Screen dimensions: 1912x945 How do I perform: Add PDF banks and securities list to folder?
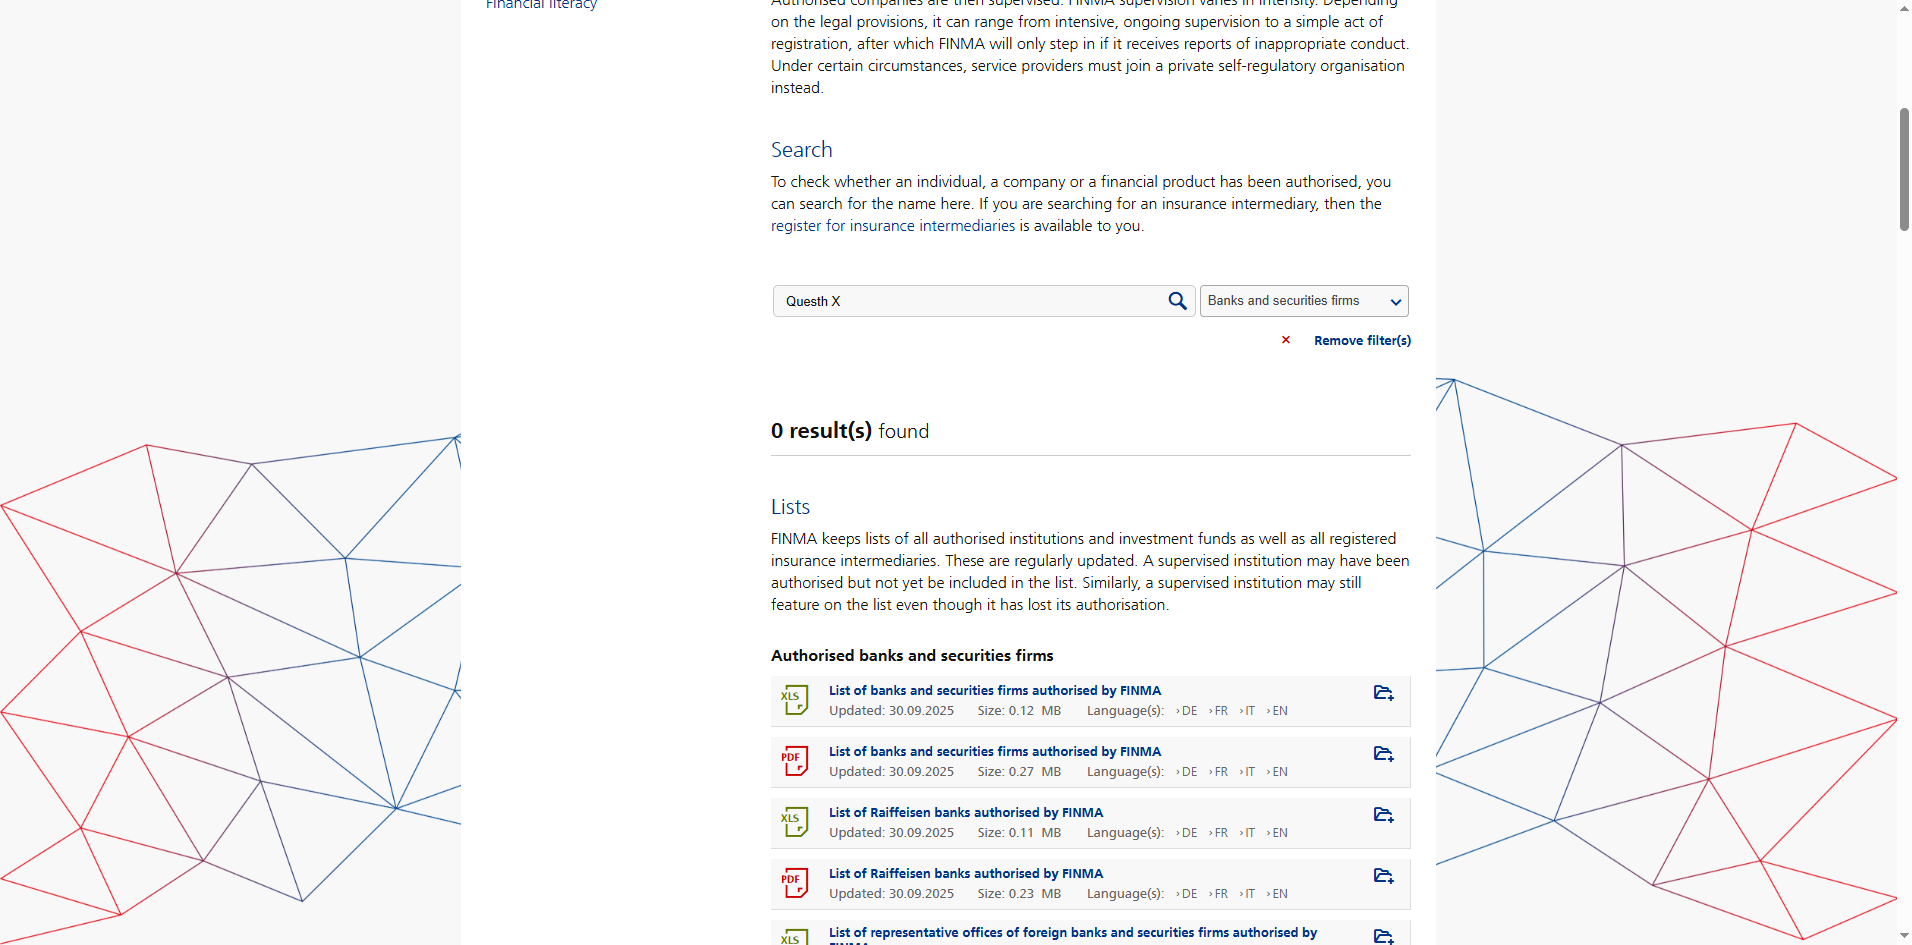click(x=1383, y=754)
